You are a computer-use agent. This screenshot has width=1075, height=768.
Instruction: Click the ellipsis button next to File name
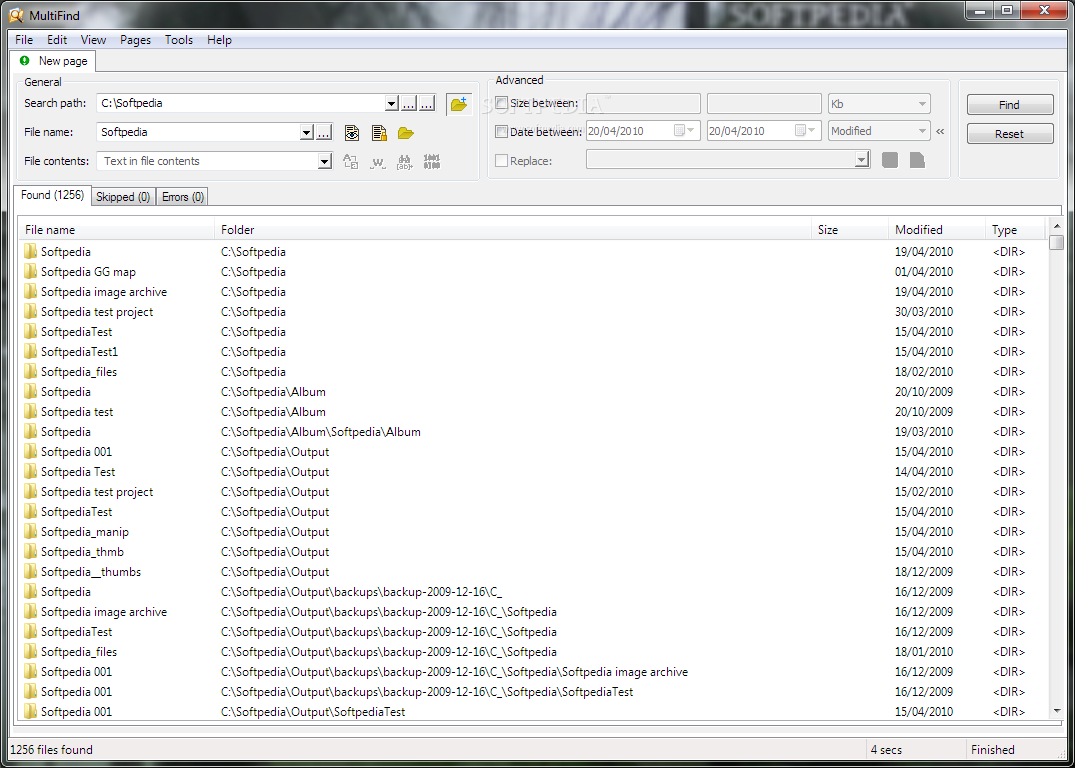click(x=324, y=132)
